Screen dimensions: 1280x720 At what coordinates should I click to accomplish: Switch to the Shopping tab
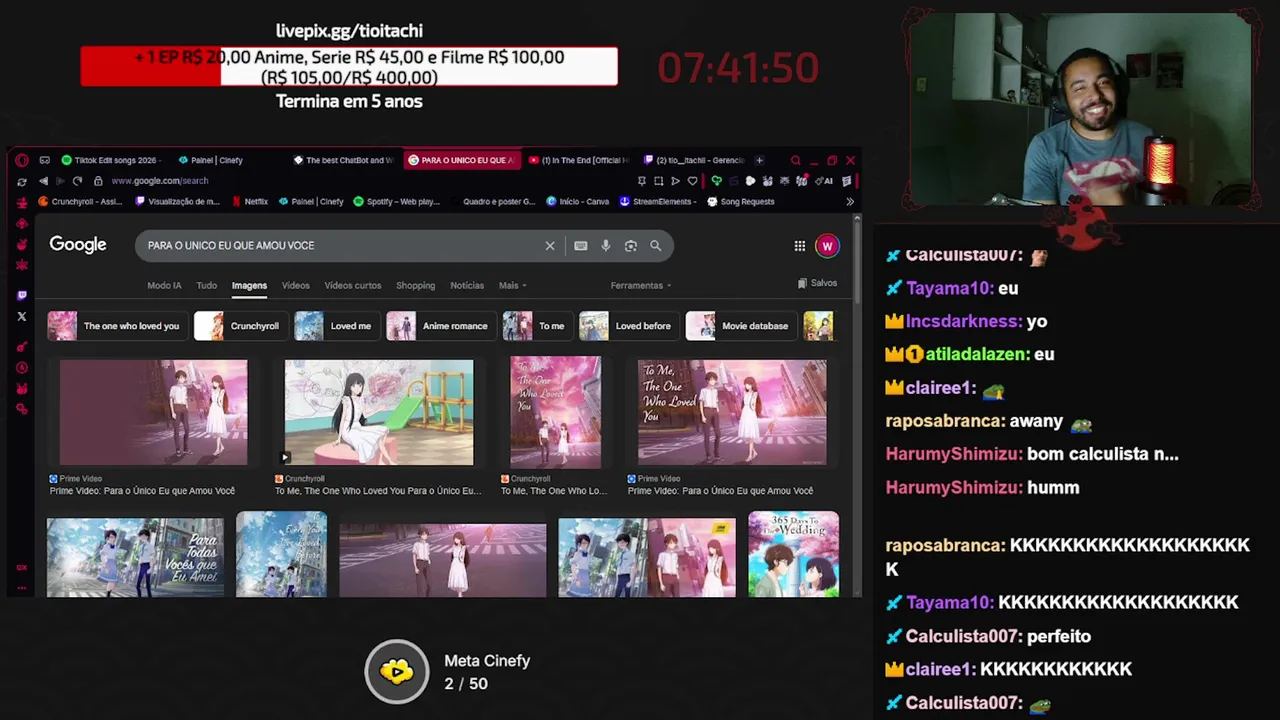click(415, 286)
